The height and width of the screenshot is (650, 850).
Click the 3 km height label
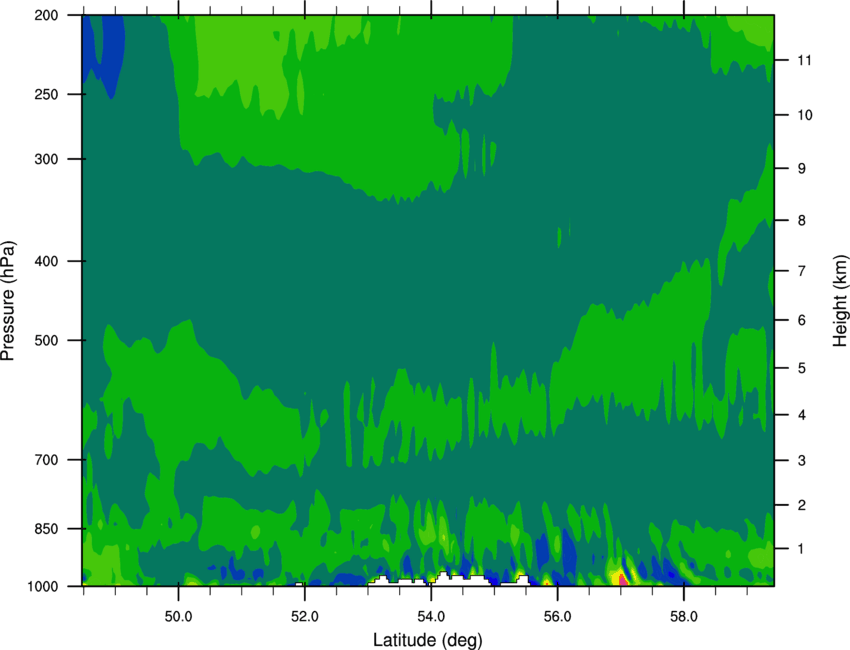coord(801,461)
